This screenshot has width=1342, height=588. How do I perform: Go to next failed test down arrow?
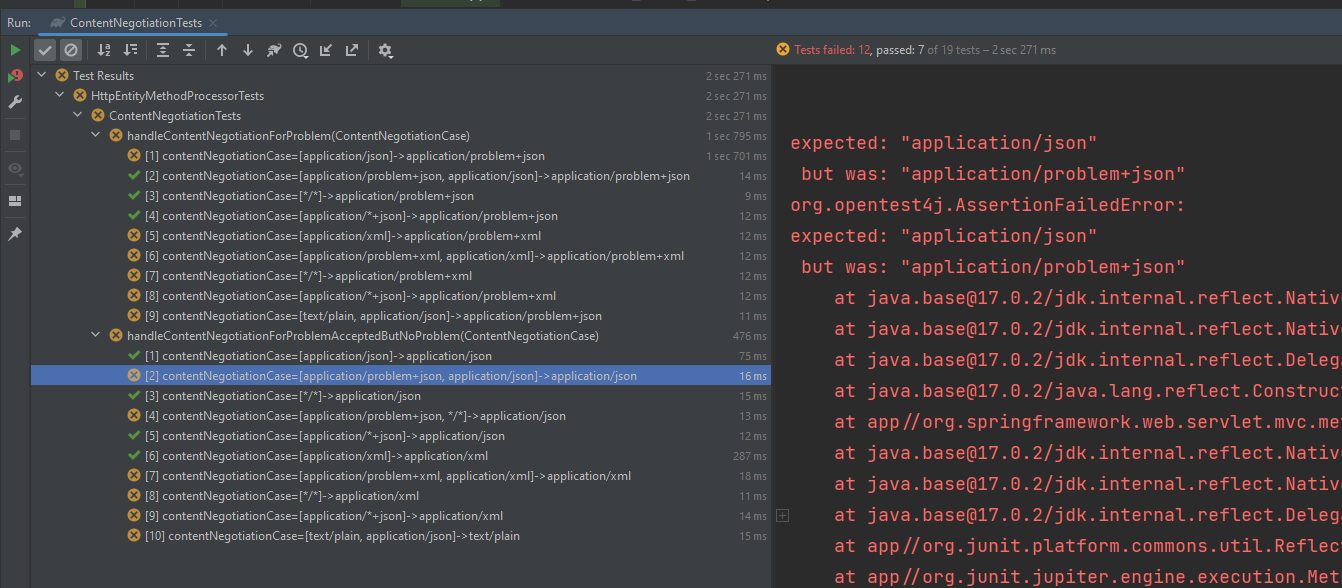coord(248,50)
